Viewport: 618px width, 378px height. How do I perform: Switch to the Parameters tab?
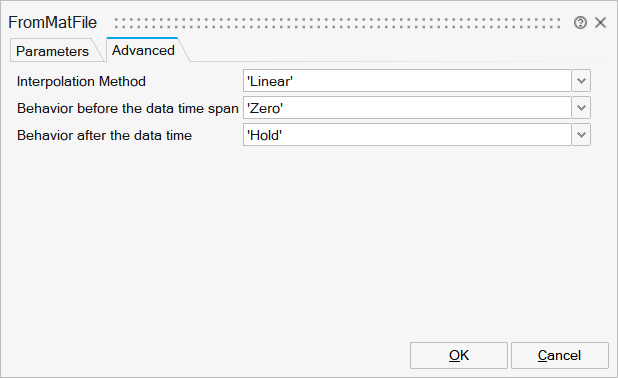(x=52, y=51)
